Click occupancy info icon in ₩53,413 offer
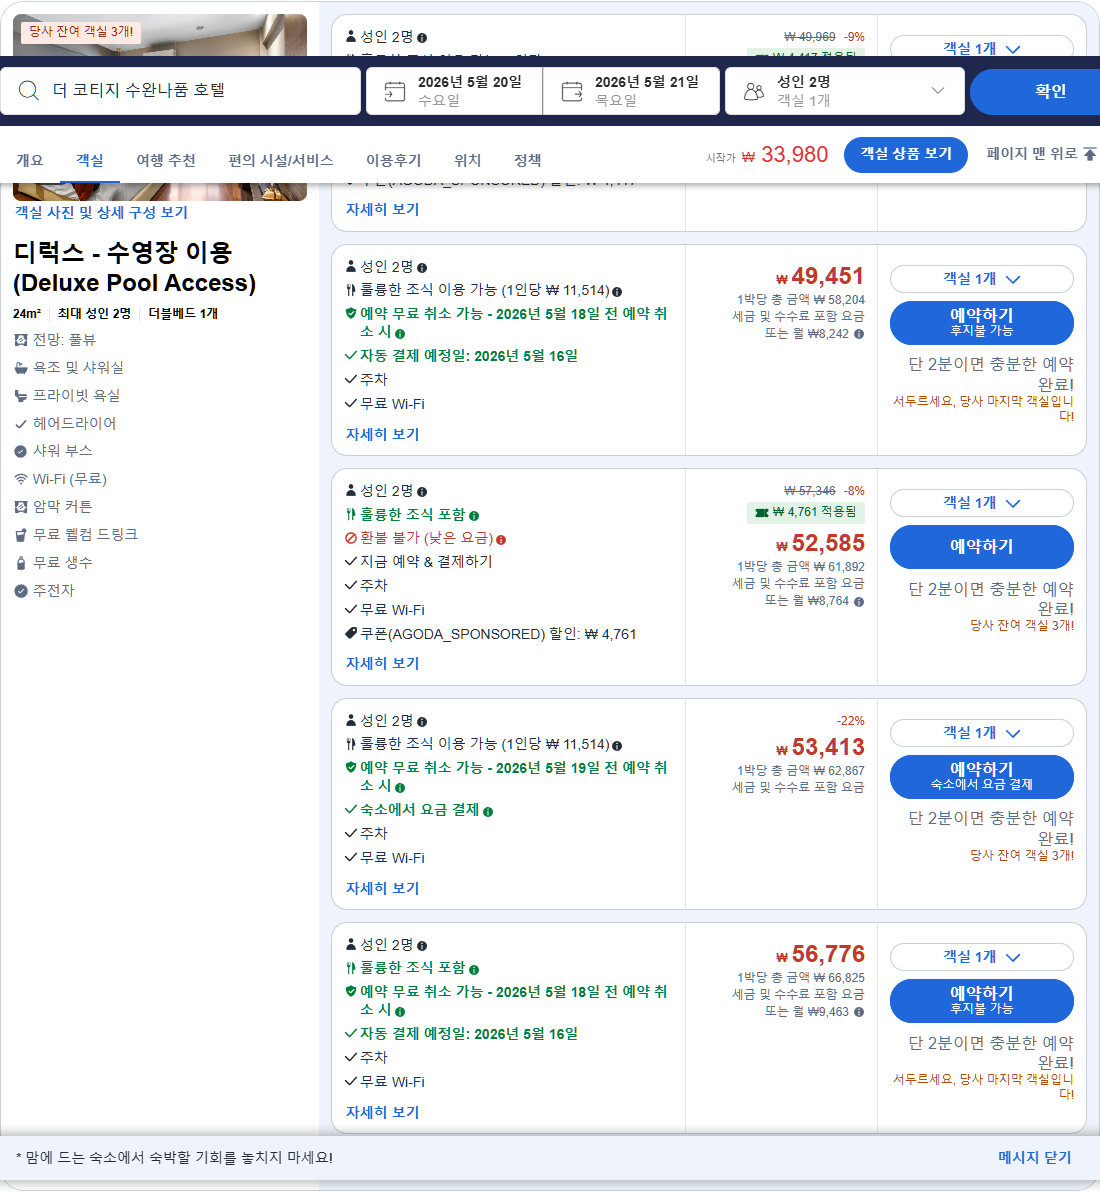Viewport: 1100px width, 1192px height. pos(422,721)
